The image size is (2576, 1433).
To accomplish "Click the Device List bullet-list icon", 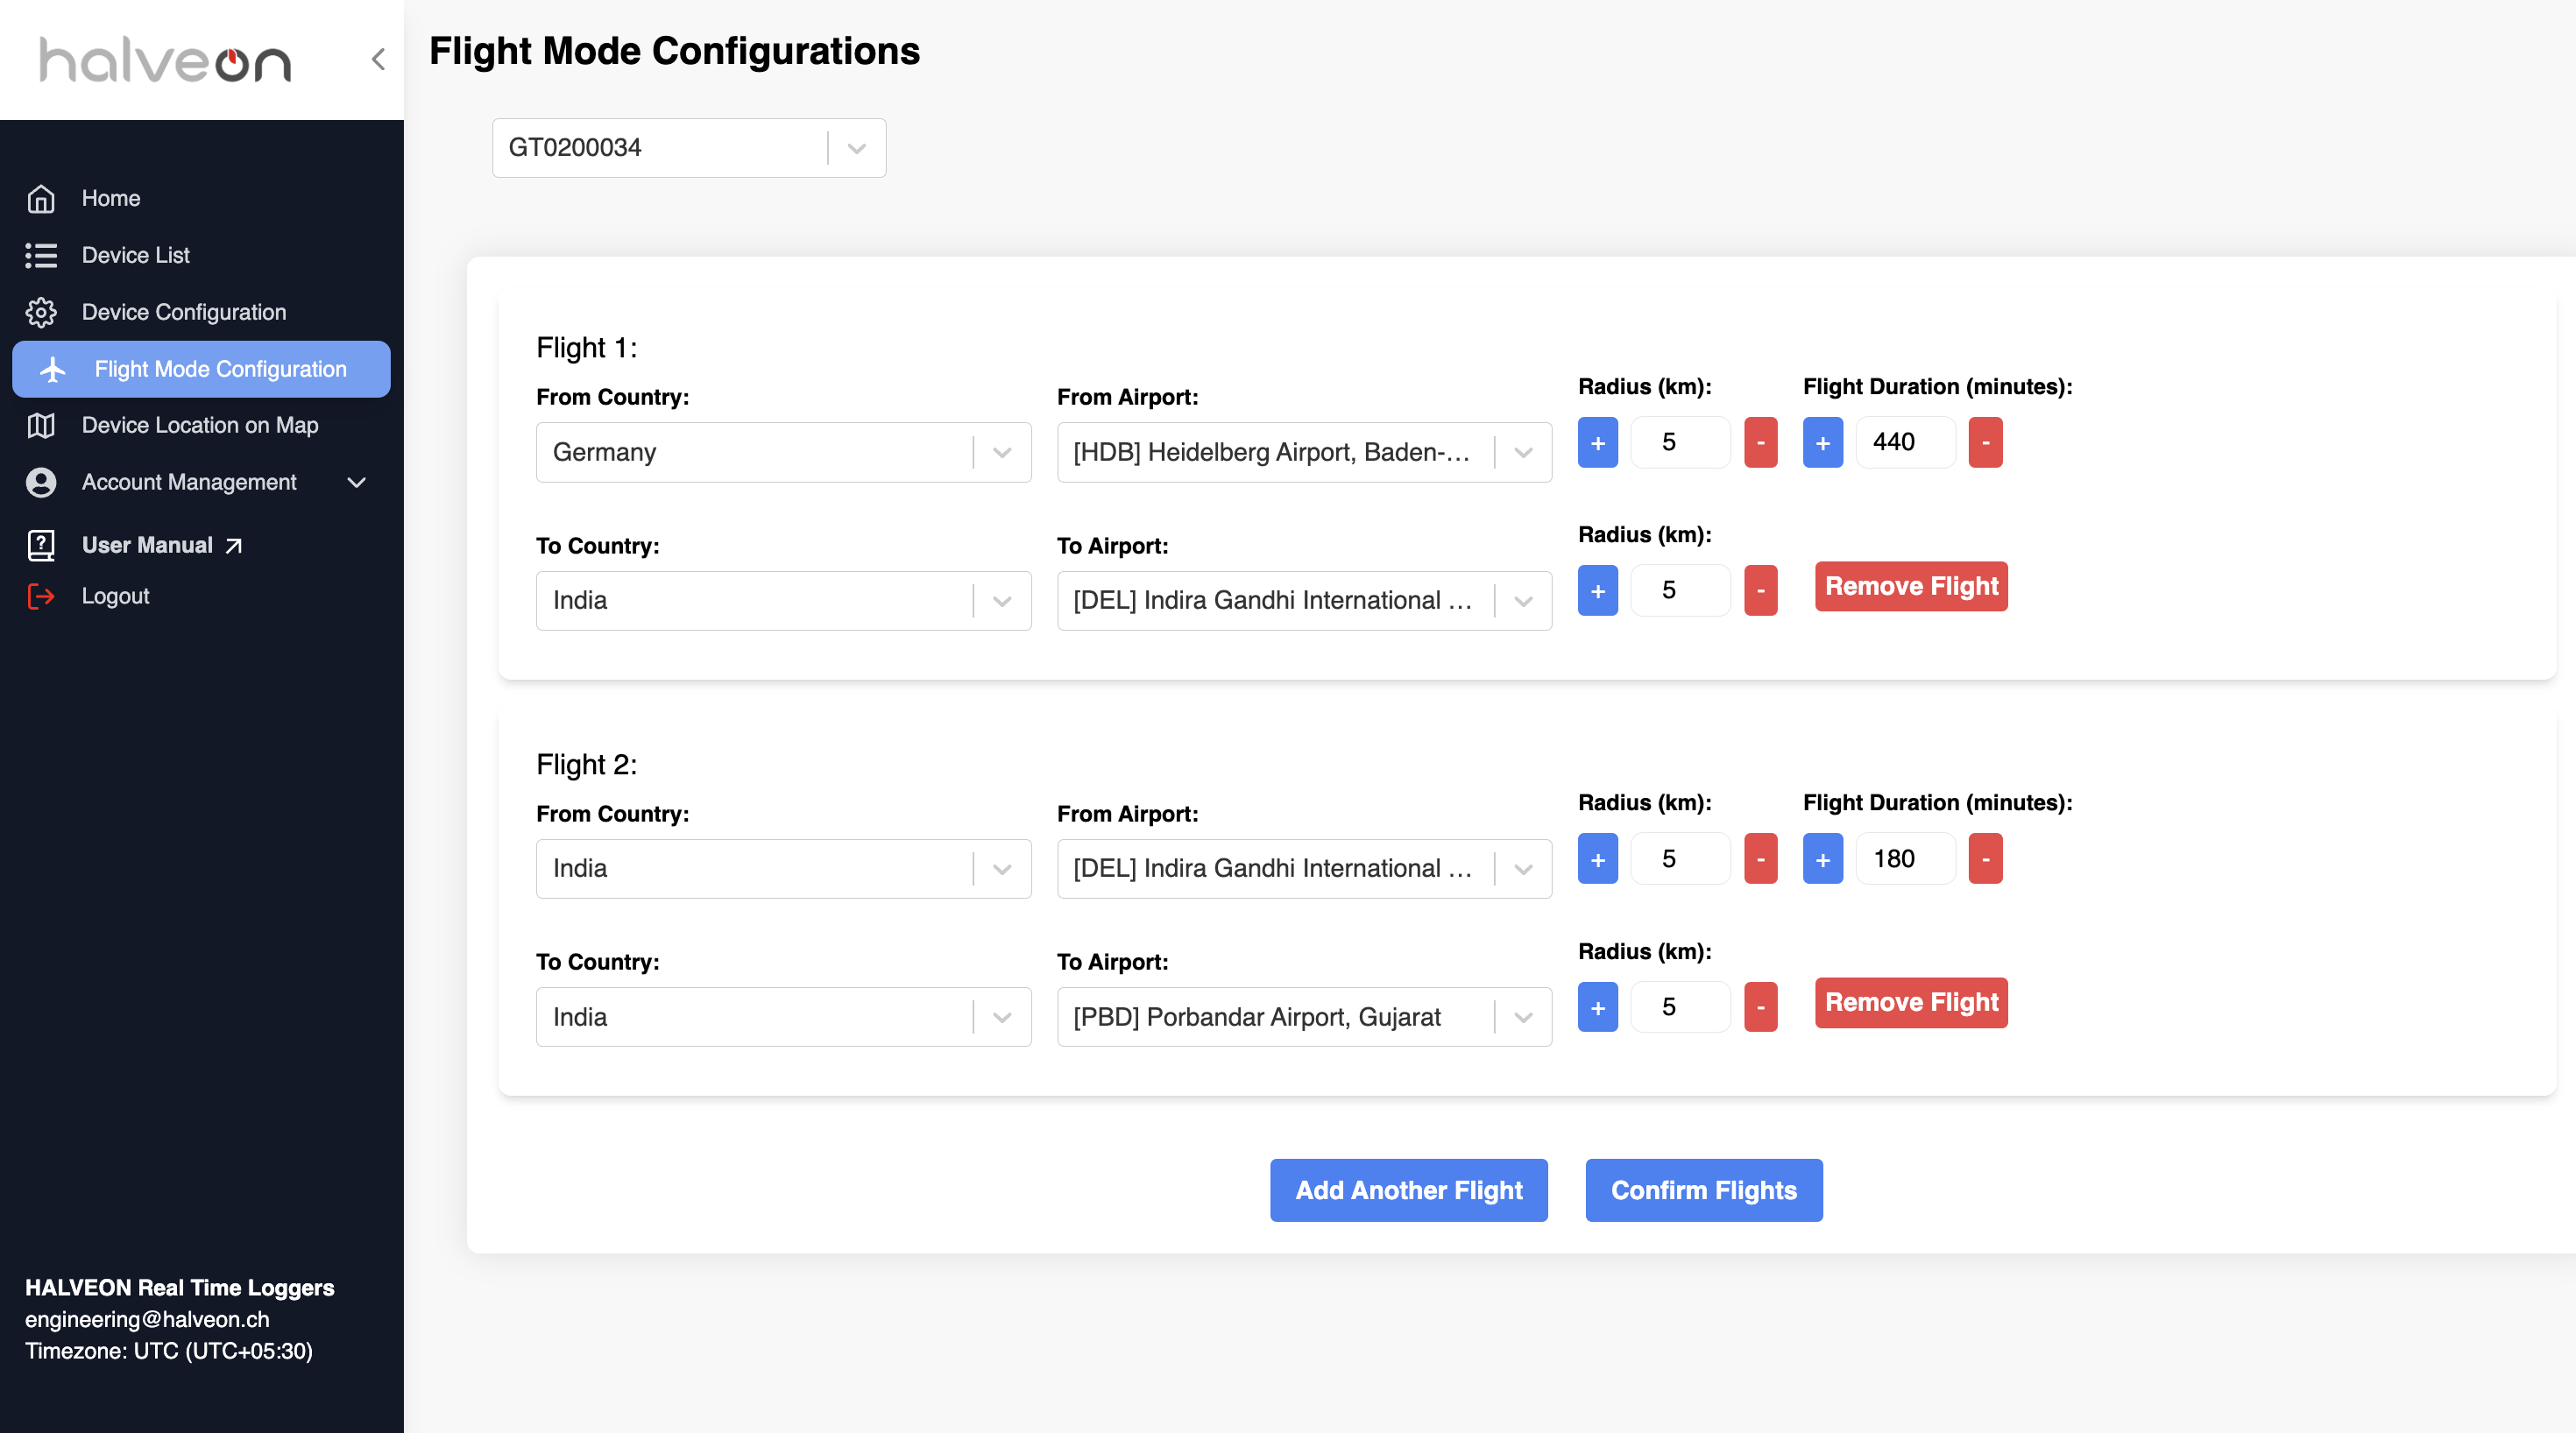I will [x=41, y=255].
